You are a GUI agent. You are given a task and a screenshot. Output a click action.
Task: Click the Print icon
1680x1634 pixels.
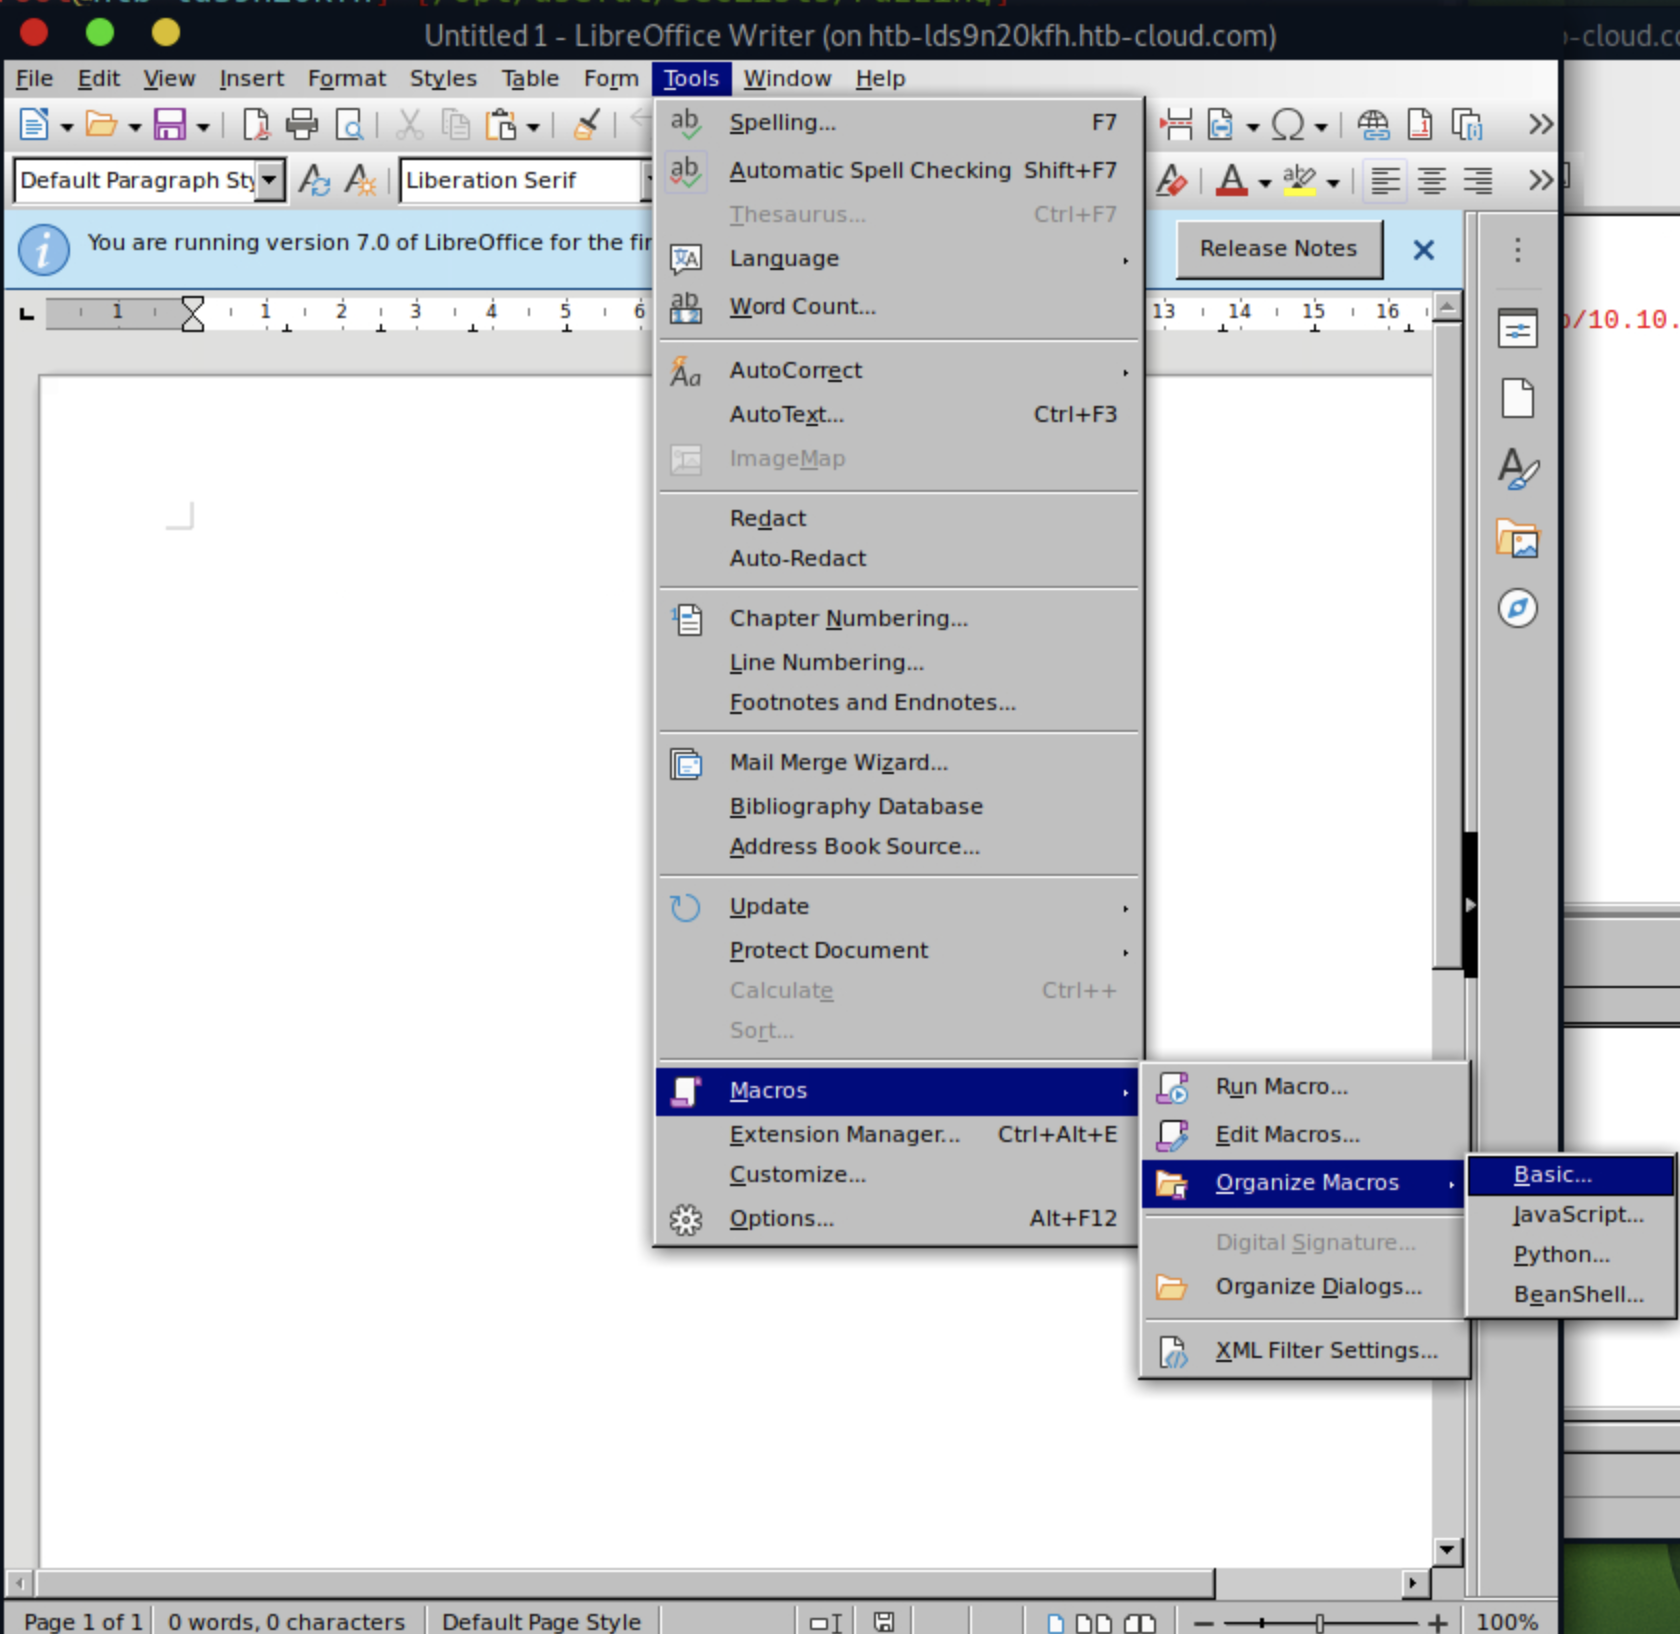pos(301,125)
